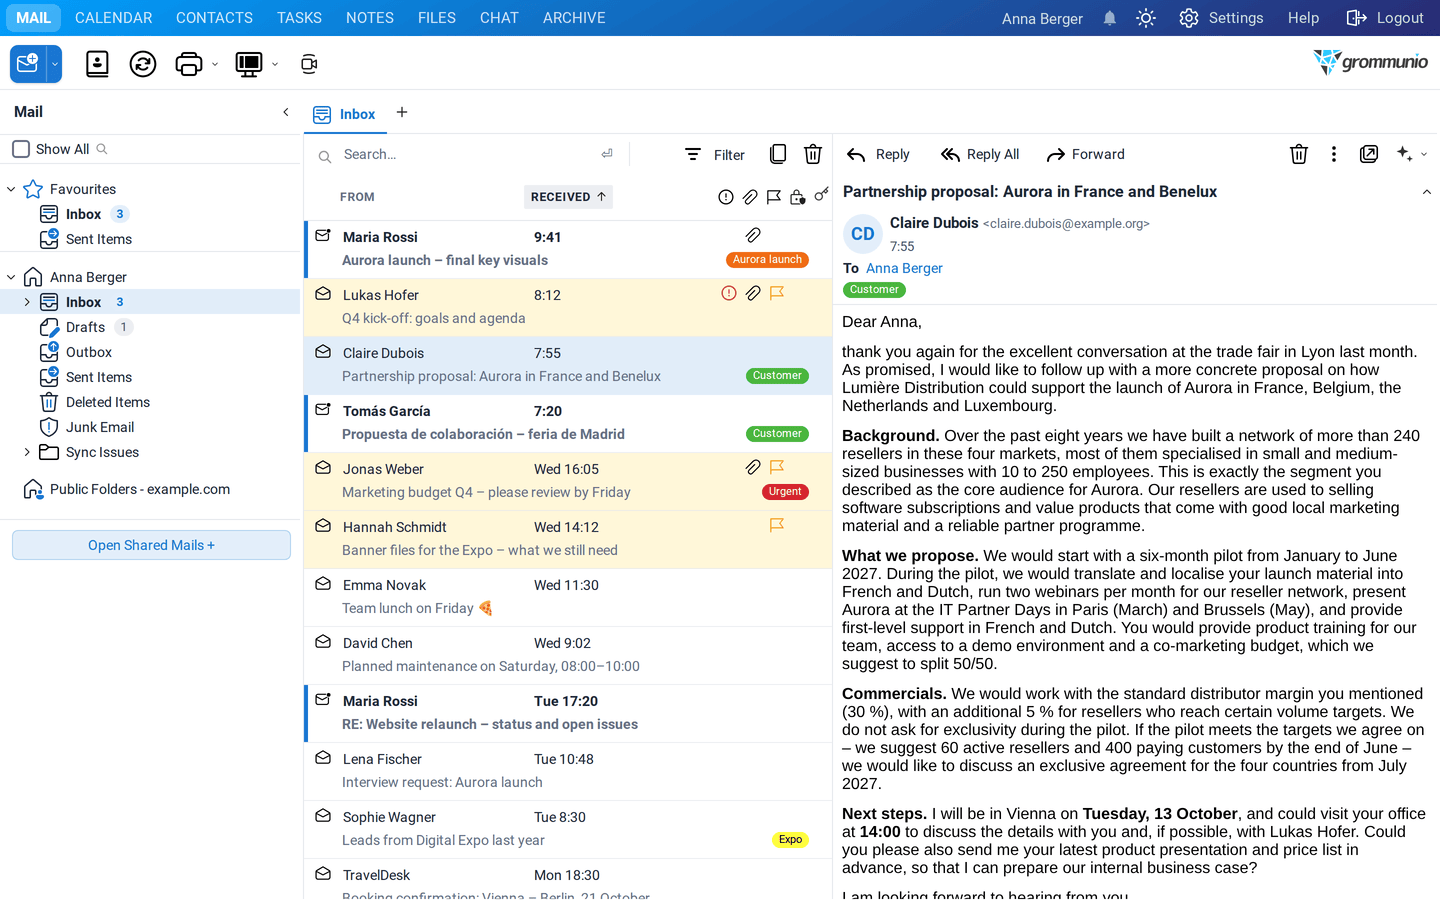Screen dimensions: 1440x900
Task: Forward the open email
Action: click(1085, 154)
